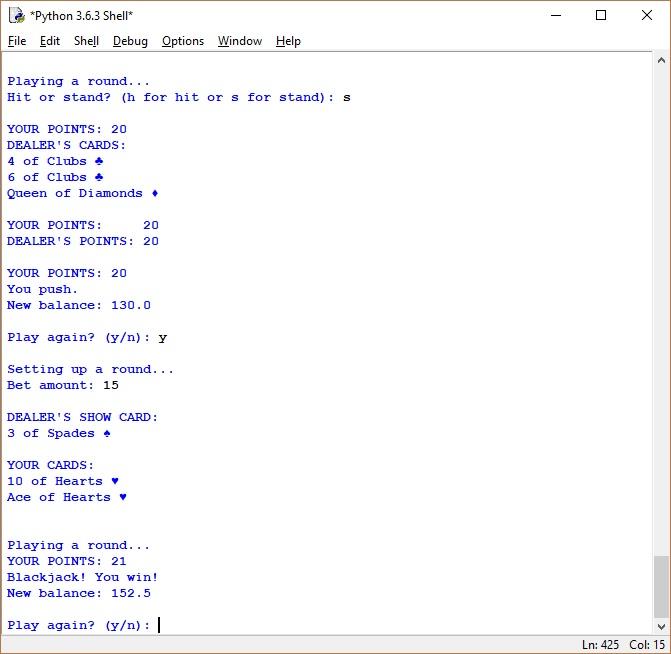Click the 'Queen of Diamonds' line
671x654 pixels.
click(x=83, y=193)
